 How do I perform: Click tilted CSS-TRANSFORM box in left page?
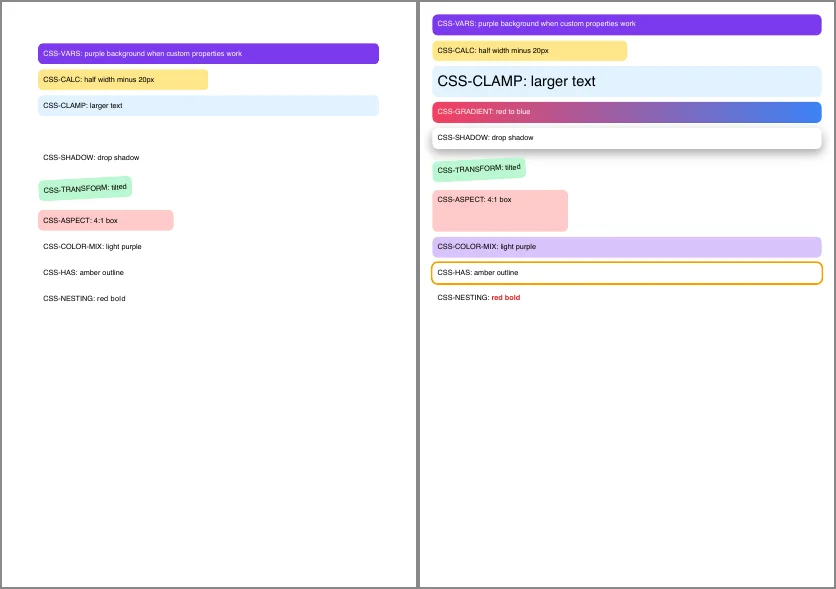85,189
